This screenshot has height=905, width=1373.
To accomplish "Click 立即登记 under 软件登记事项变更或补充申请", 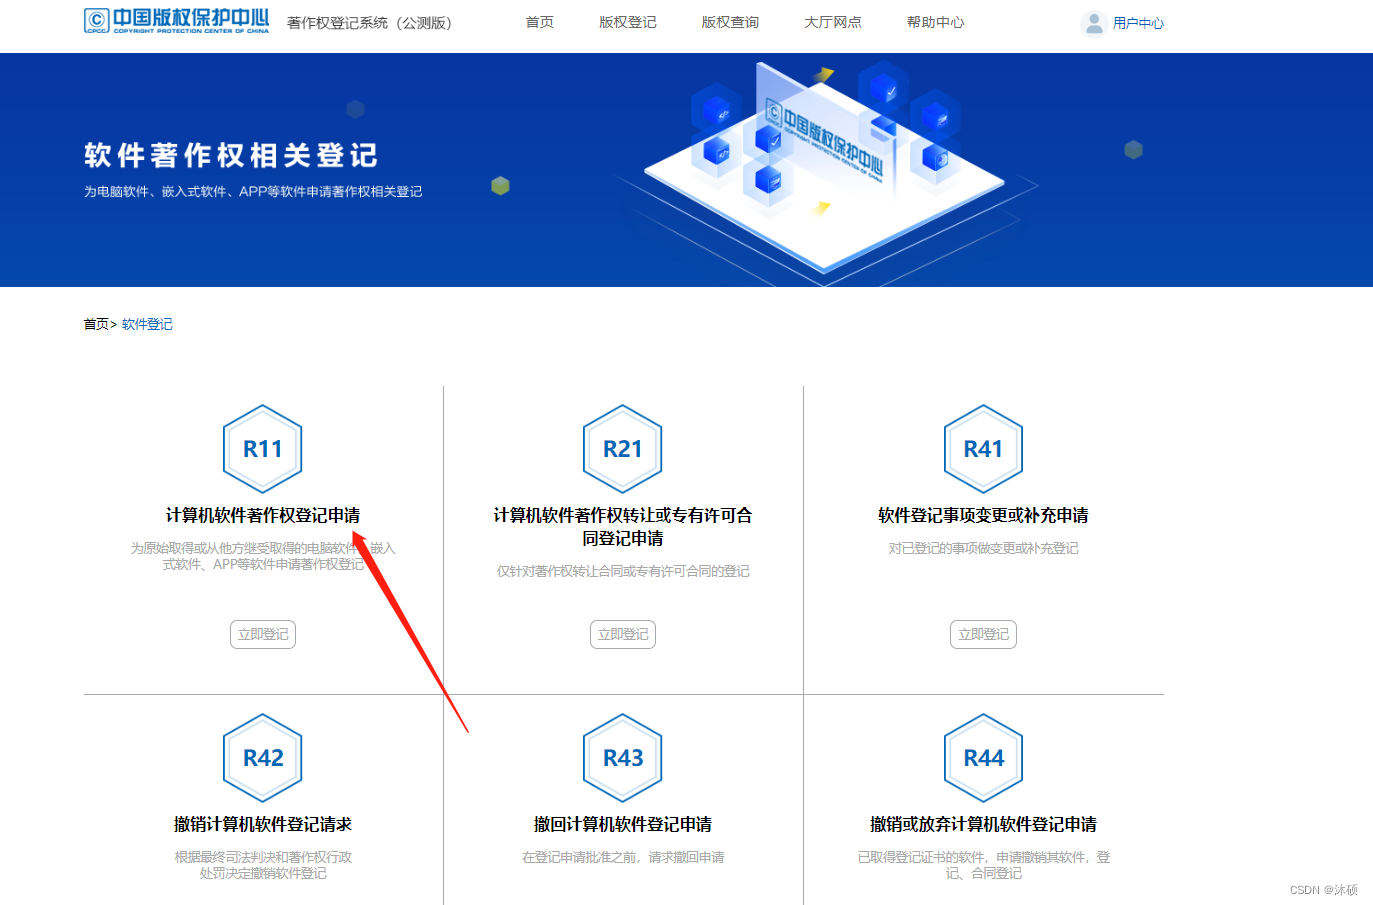I will (983, 634).
